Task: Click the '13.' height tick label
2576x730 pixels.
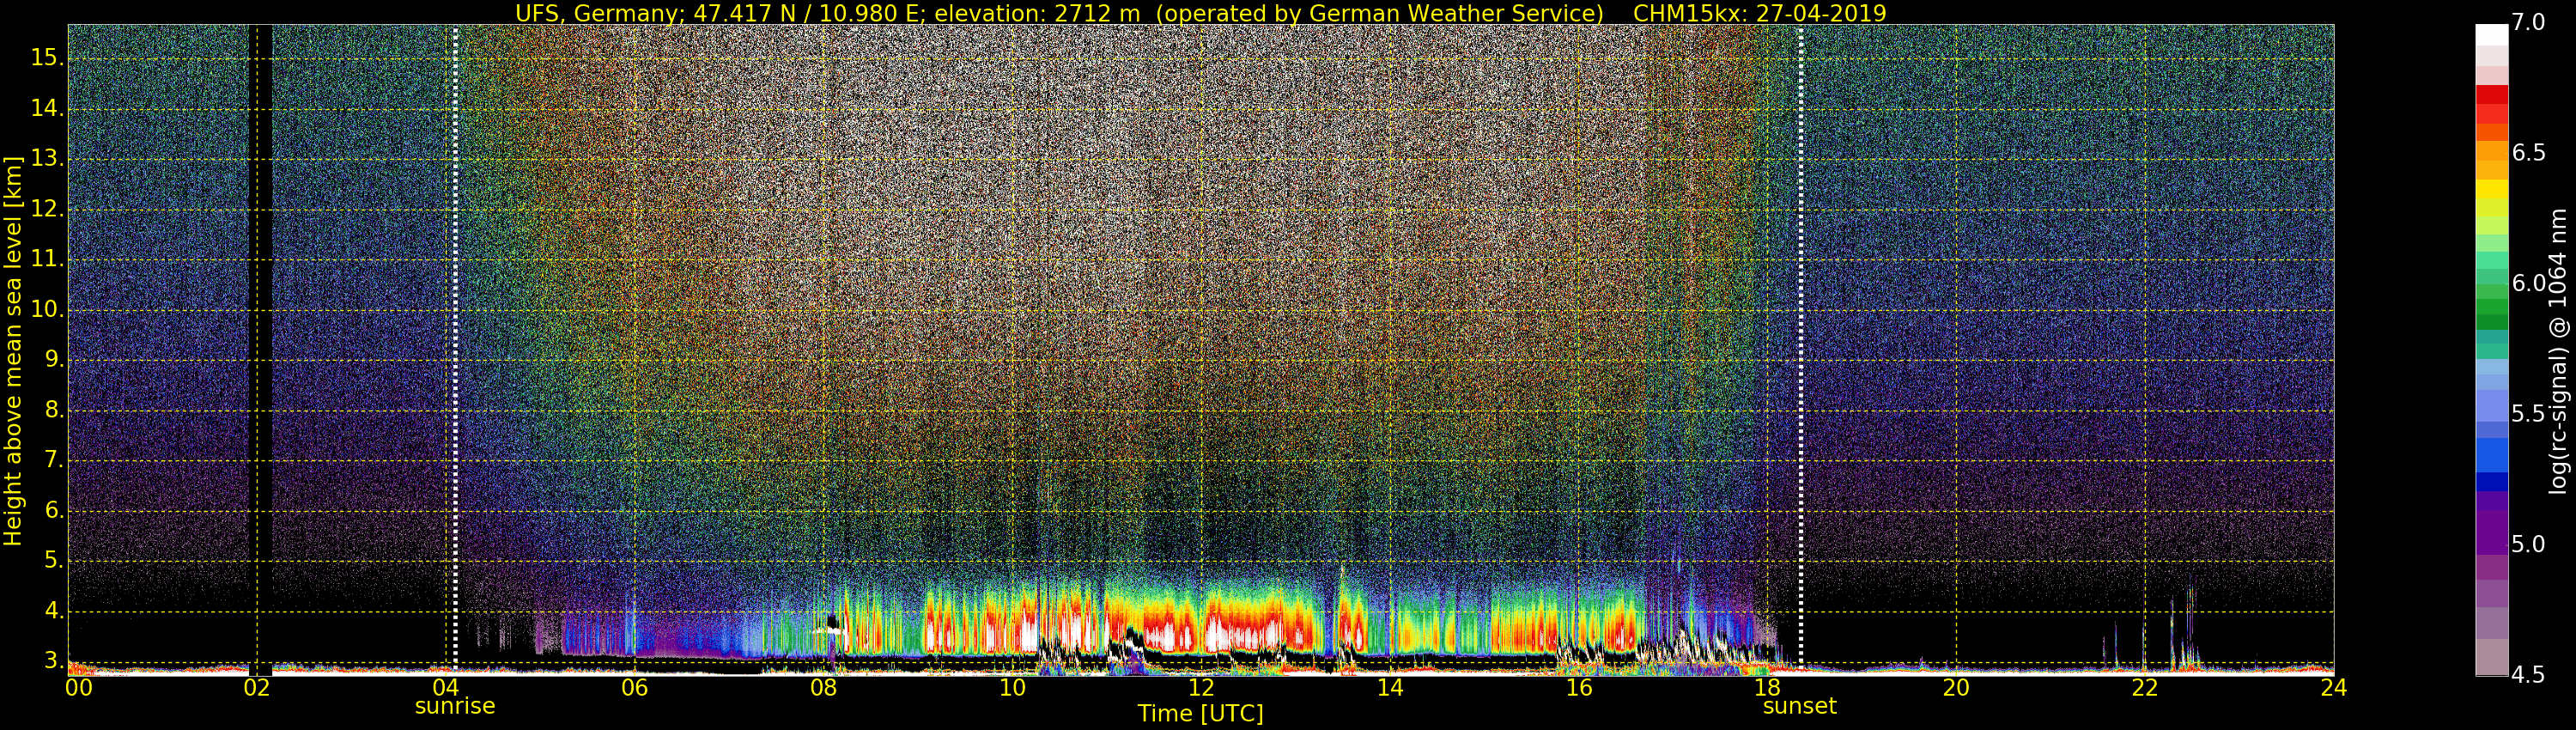Action: [x=46, y=159]
